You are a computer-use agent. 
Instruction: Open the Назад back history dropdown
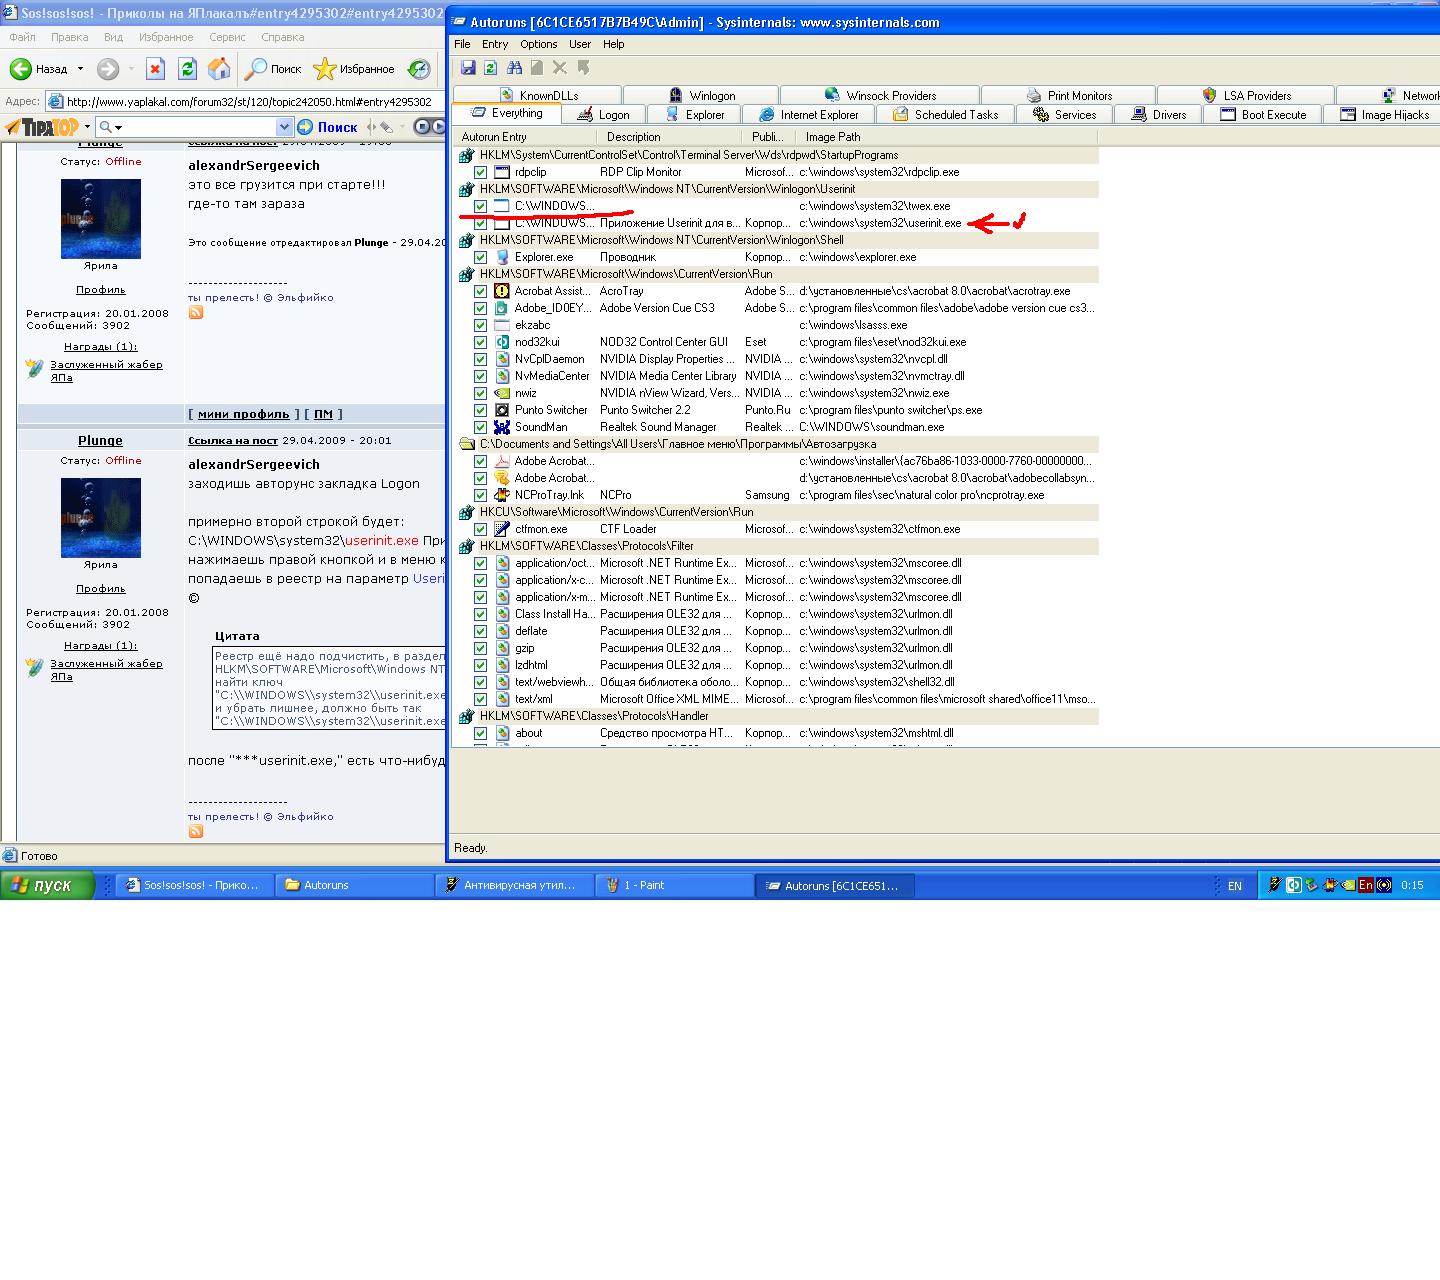coord(81,69)
